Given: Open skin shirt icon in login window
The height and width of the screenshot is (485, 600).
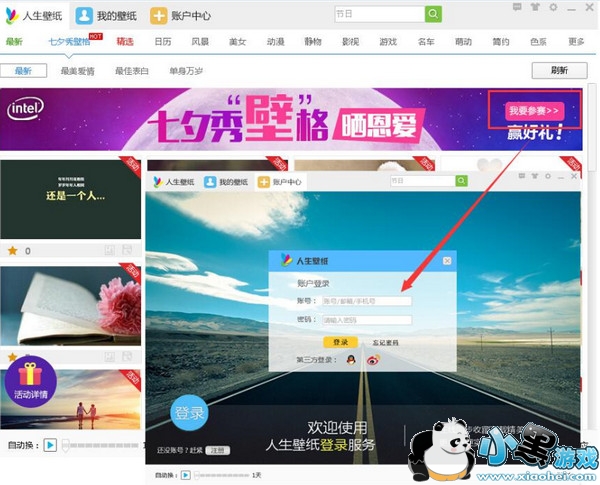Looking at the screenshot, I should click(x=534, y=176).
